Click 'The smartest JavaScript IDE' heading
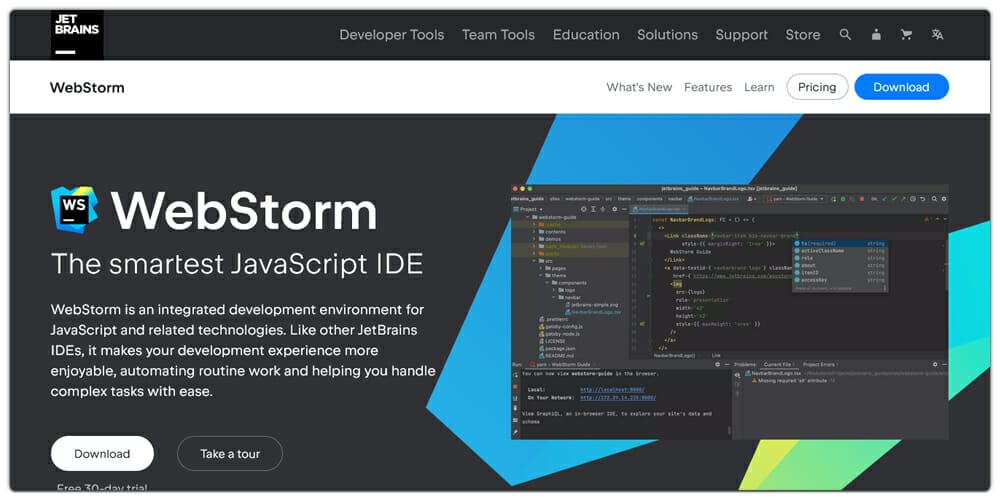This screenshot has width=1000, height=500. click(x=237, y=263)
